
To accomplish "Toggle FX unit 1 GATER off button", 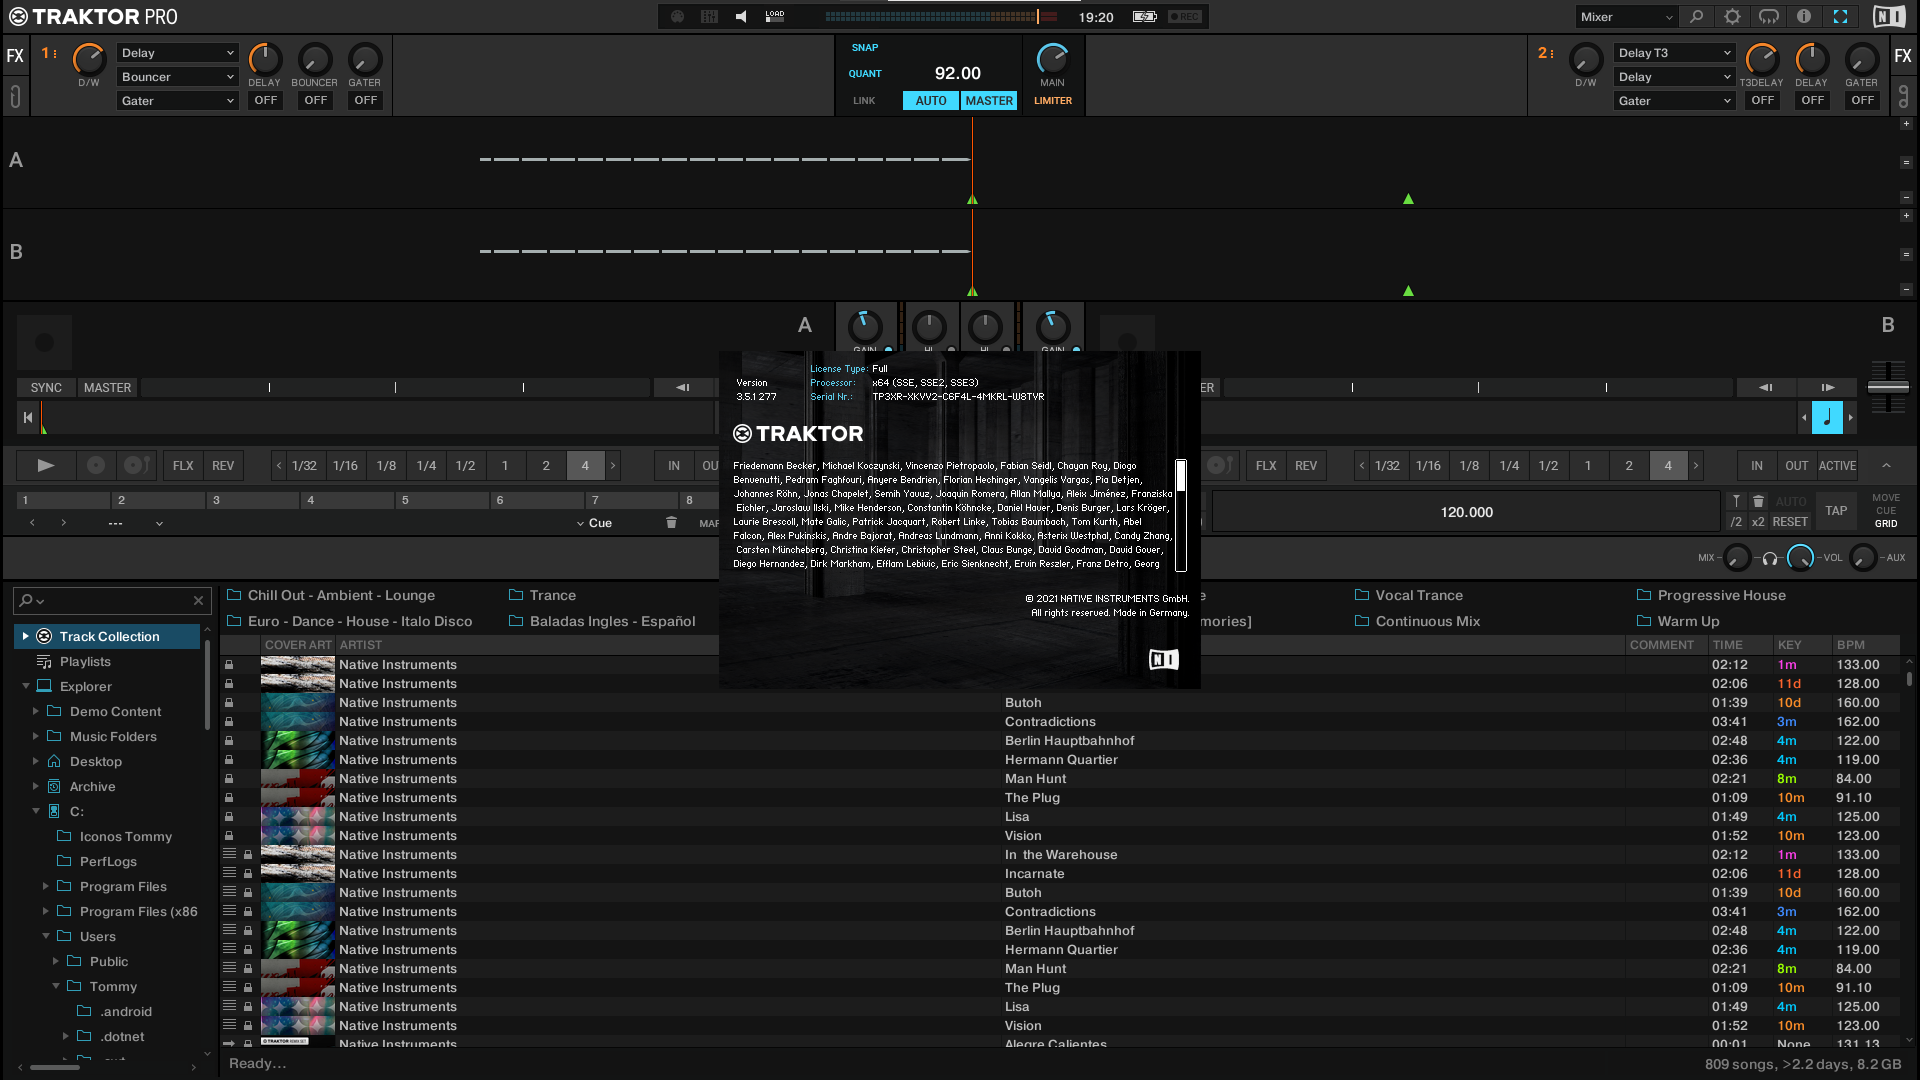I will point(365,100).
